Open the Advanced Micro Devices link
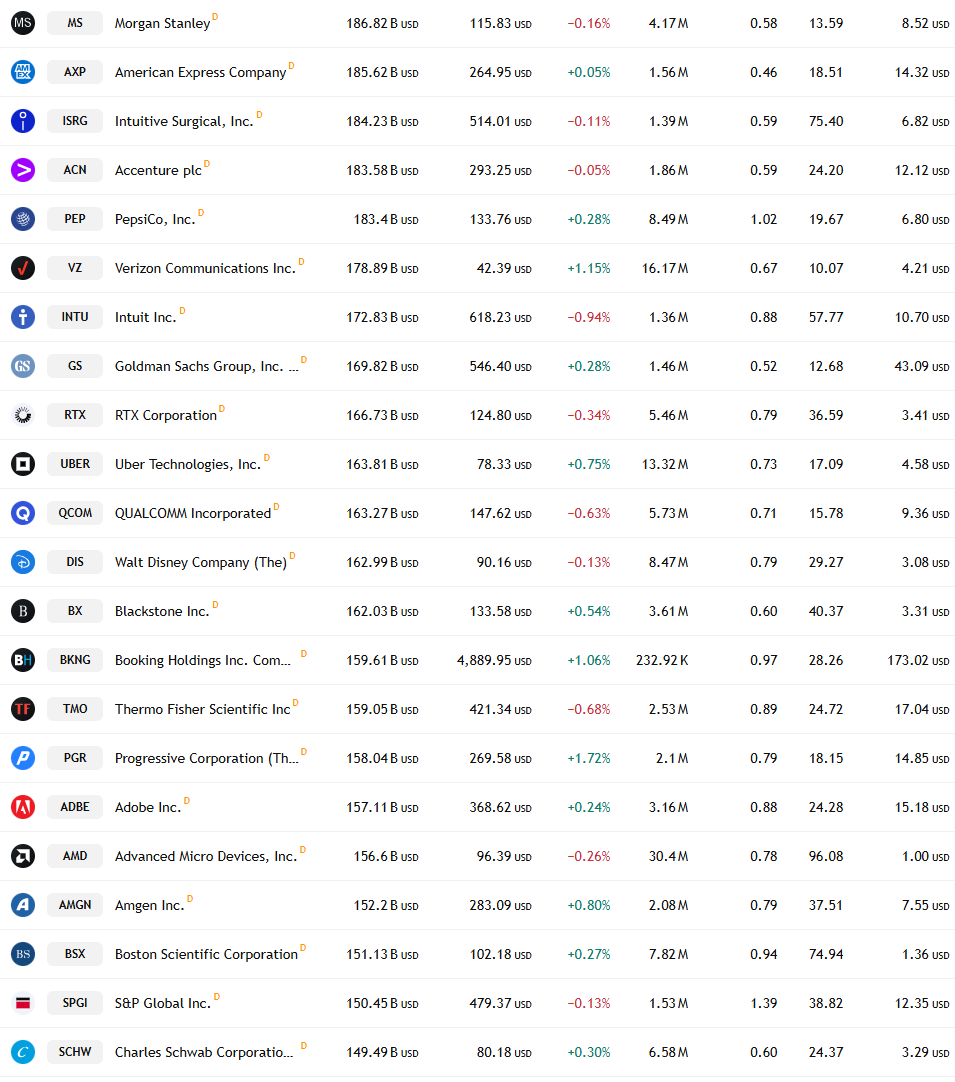The image size is (955, 1082). (206, 856)
